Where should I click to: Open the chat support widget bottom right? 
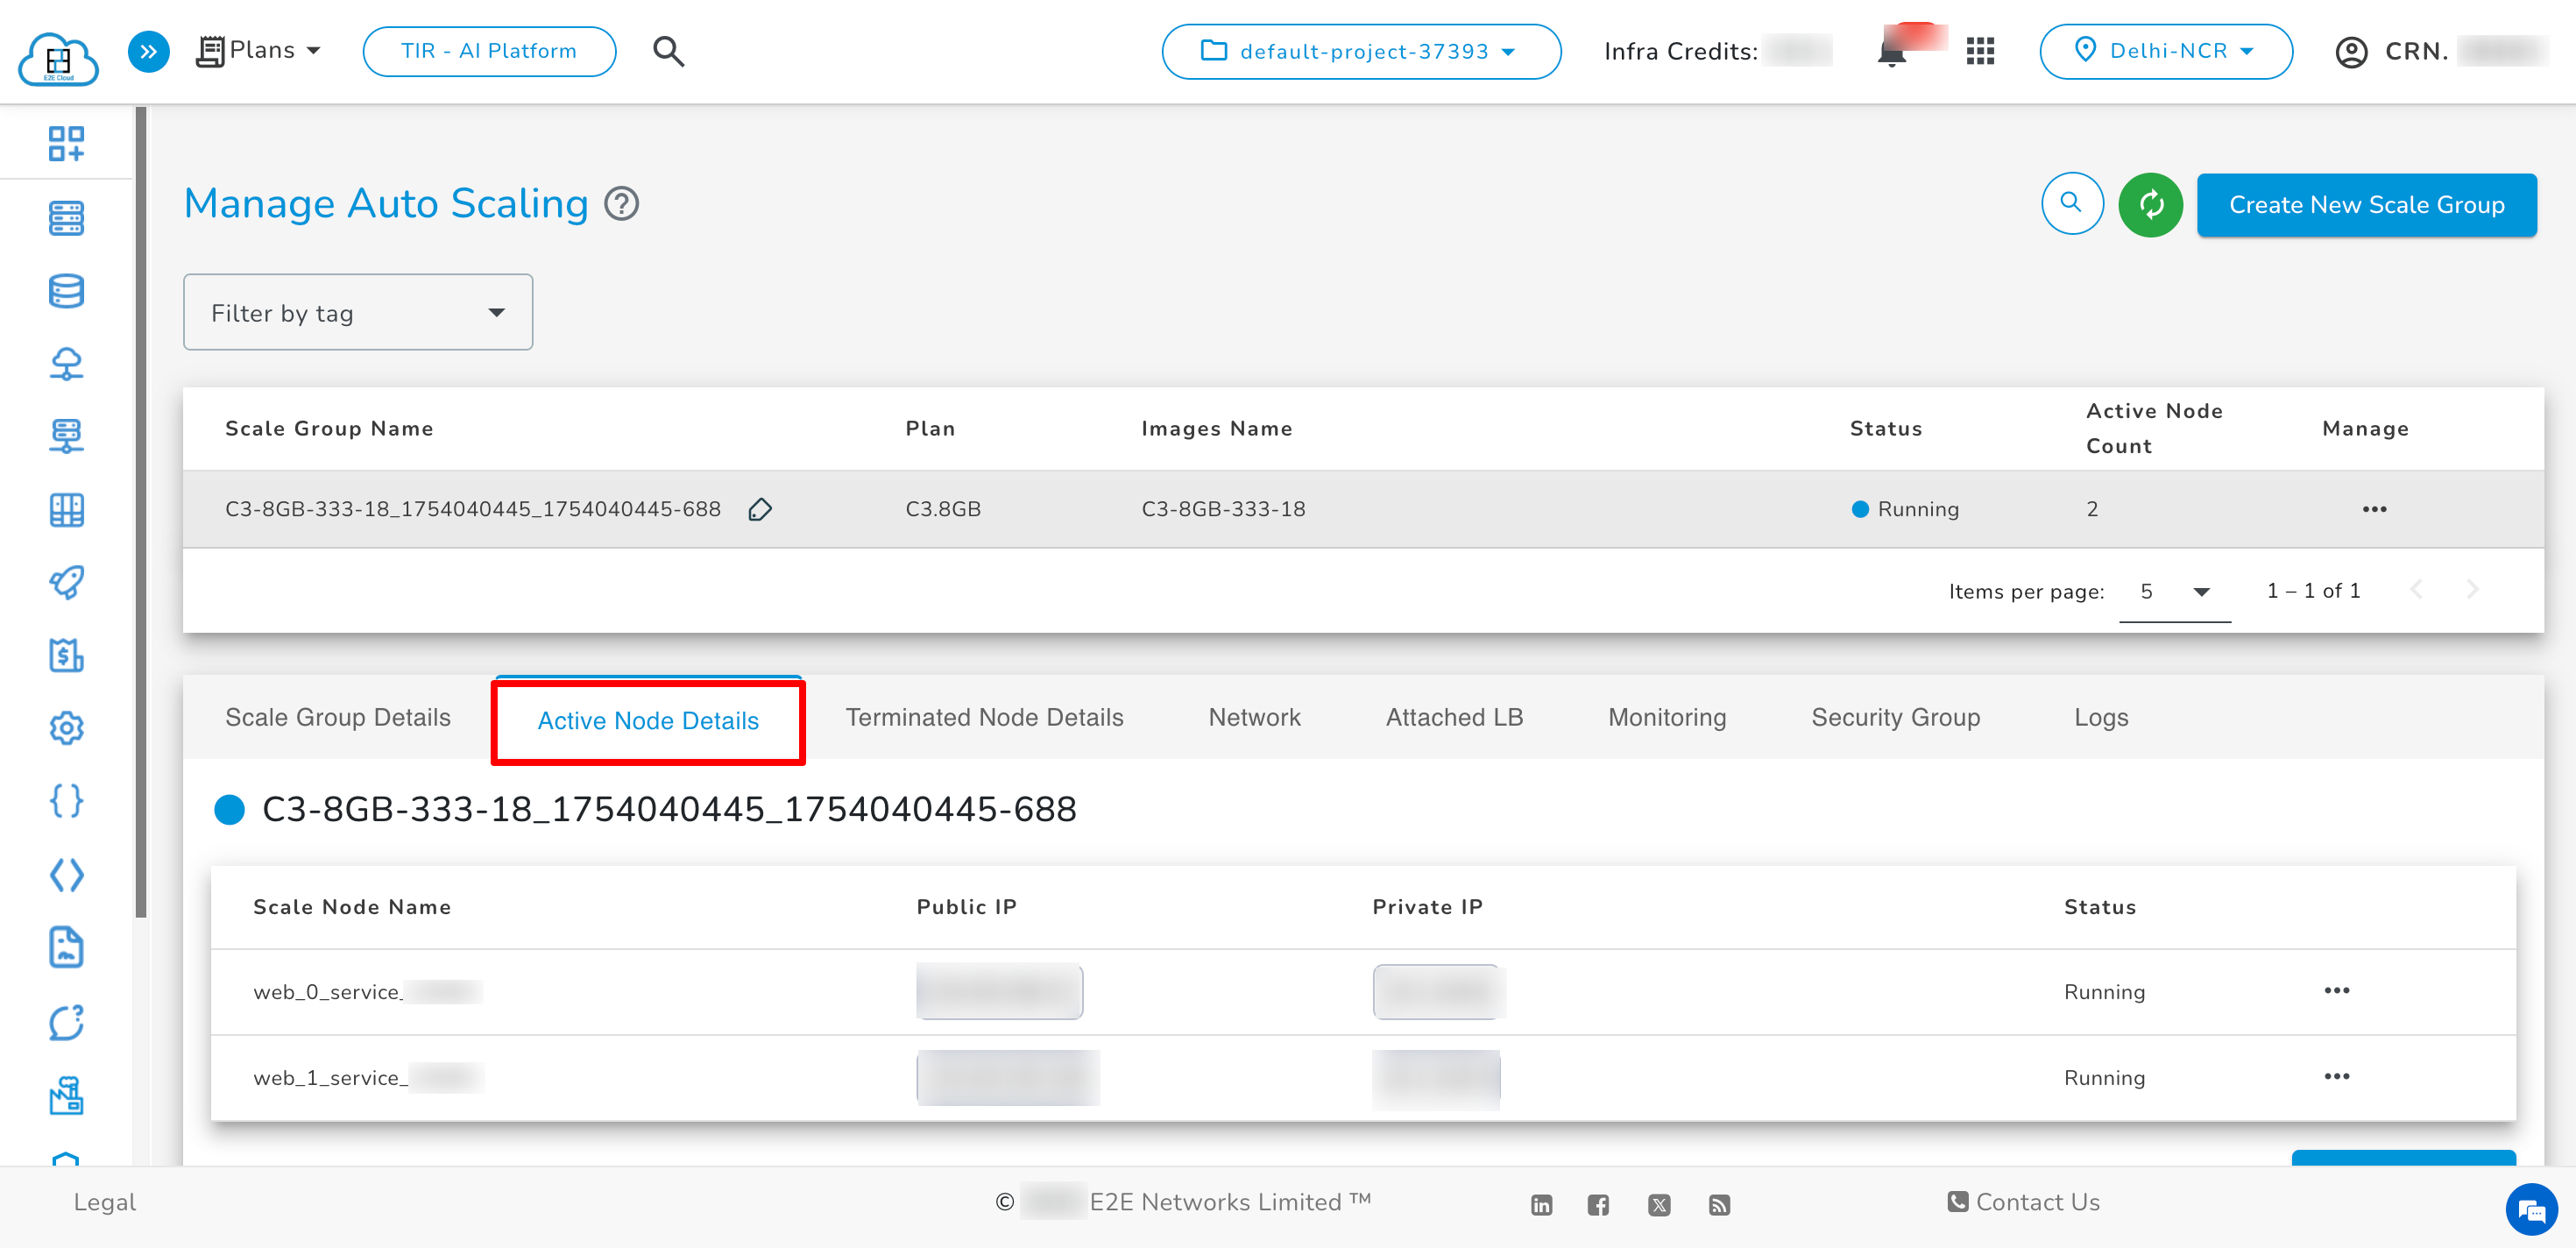point(2532,1210)
